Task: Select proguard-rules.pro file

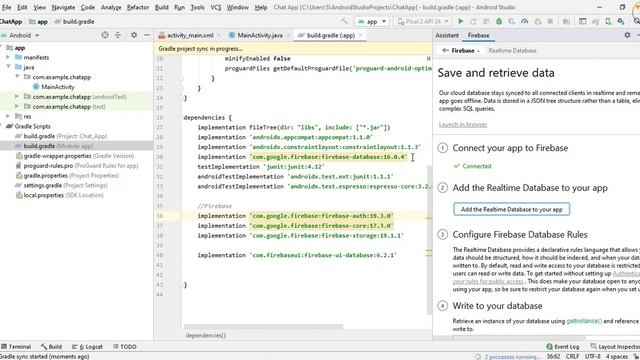Action: 77,166
